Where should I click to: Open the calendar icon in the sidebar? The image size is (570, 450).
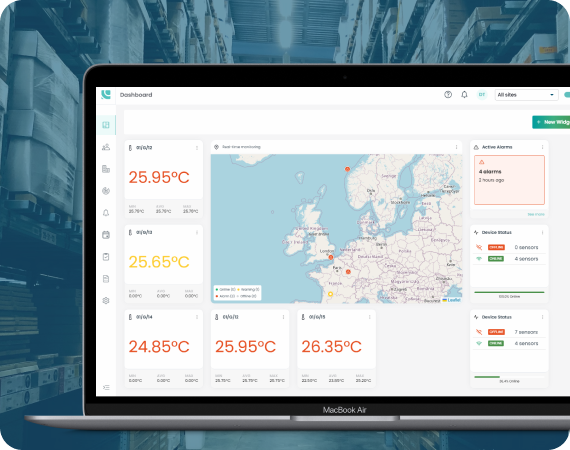pyautogui.click(x=106, y=235)
